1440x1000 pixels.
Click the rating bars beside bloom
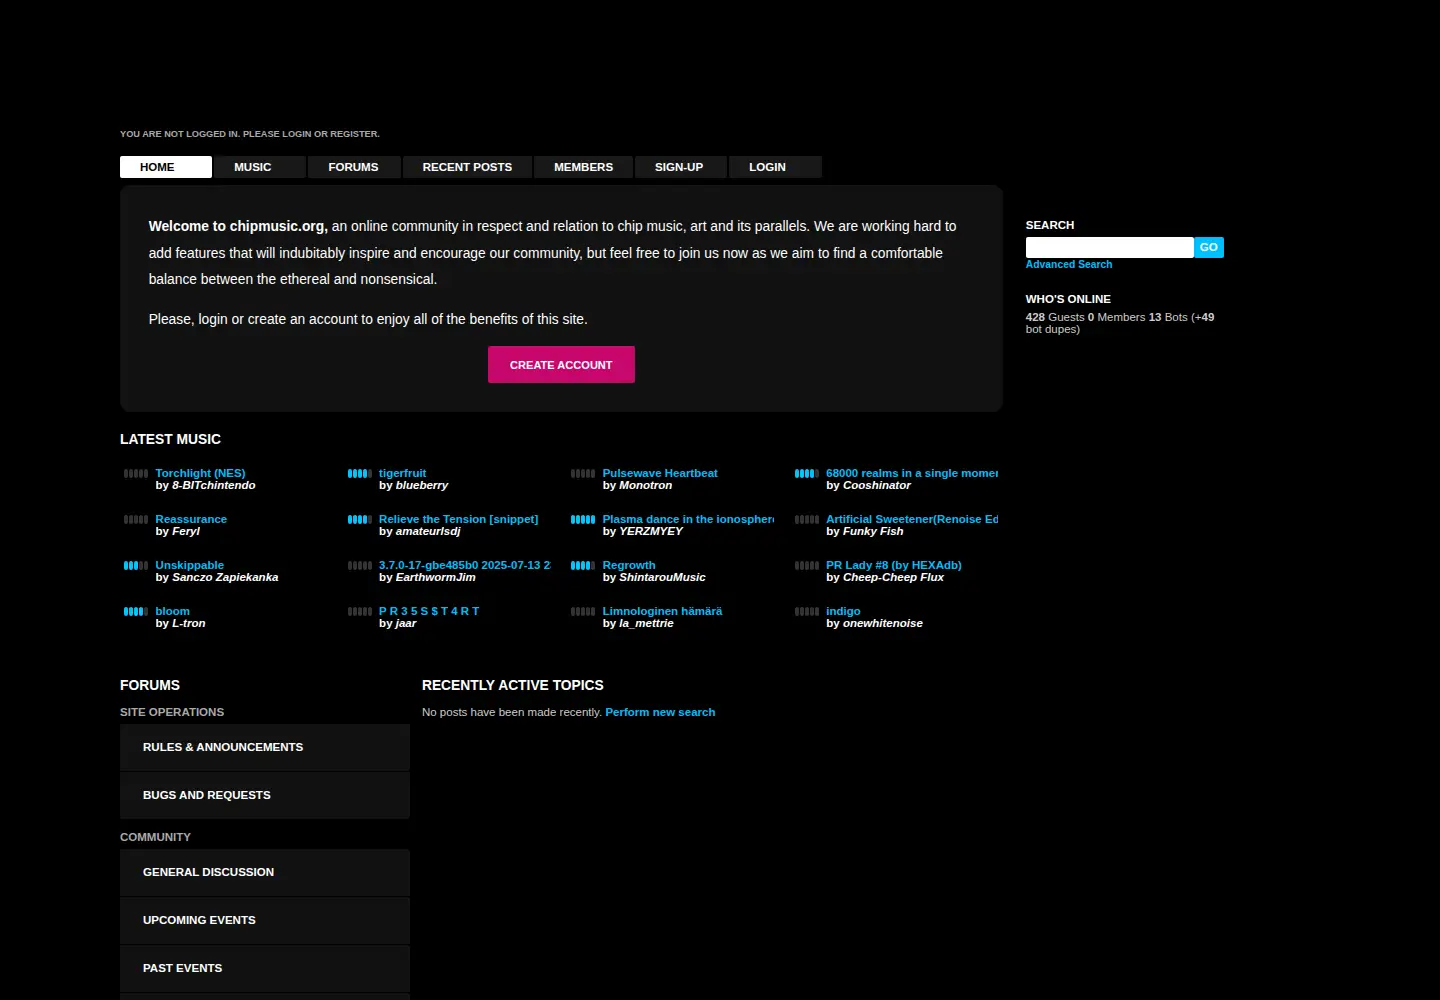click(136, 612)
